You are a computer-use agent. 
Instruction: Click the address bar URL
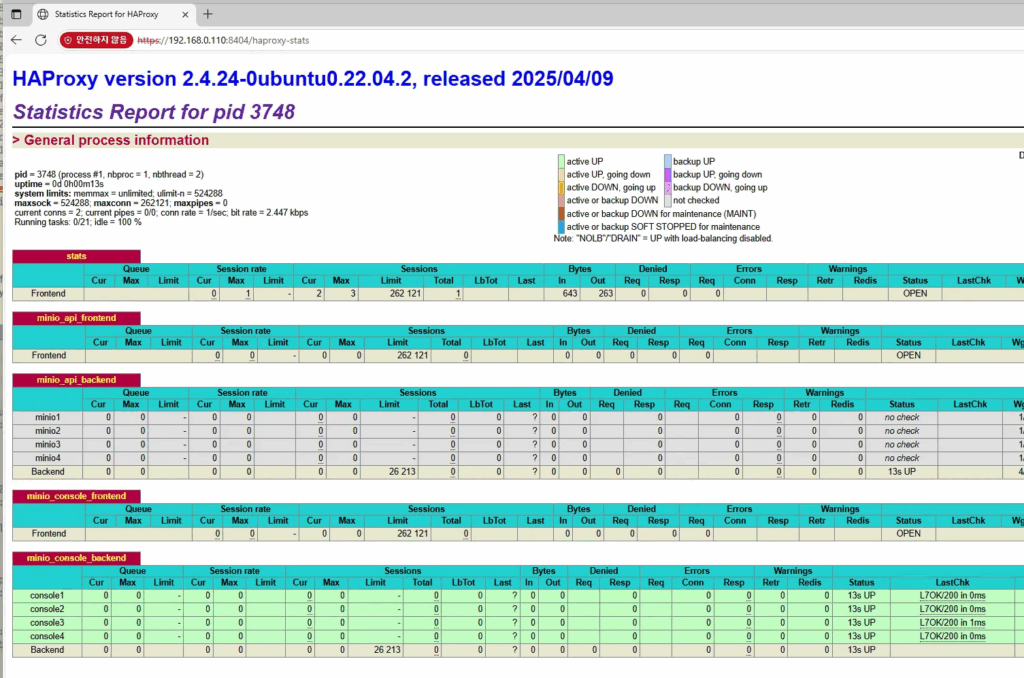[x=223, y=40]
